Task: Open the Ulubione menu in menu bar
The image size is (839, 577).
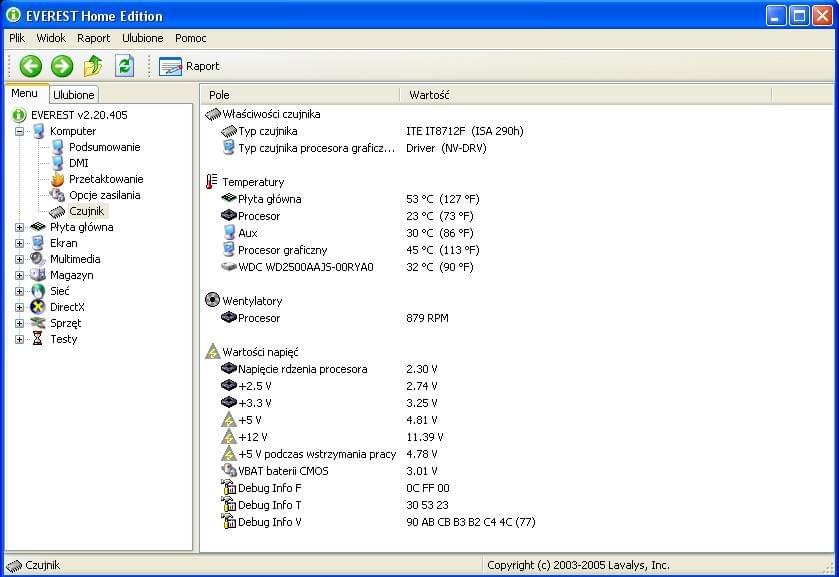Action: tap(142, 38)
